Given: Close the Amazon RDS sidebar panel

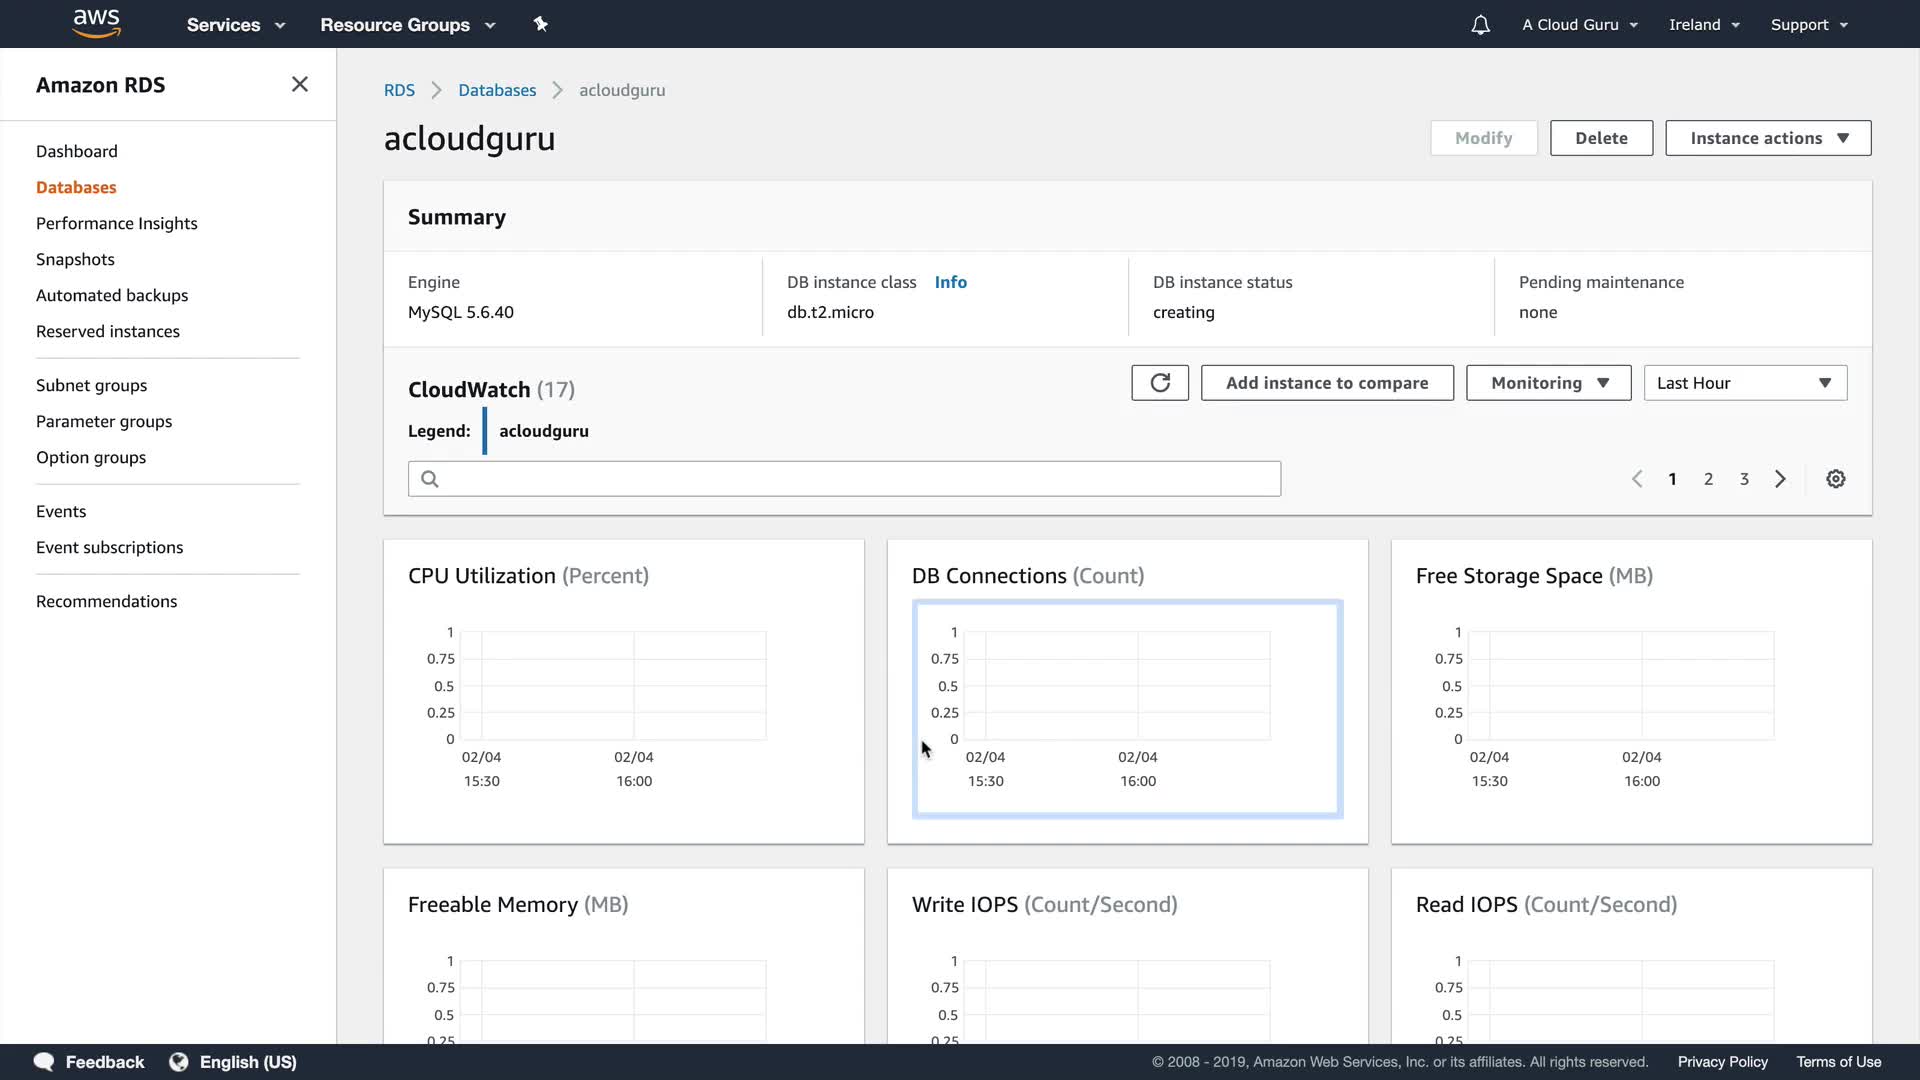Looking at the screenshot, I should (x=299, y=85).
